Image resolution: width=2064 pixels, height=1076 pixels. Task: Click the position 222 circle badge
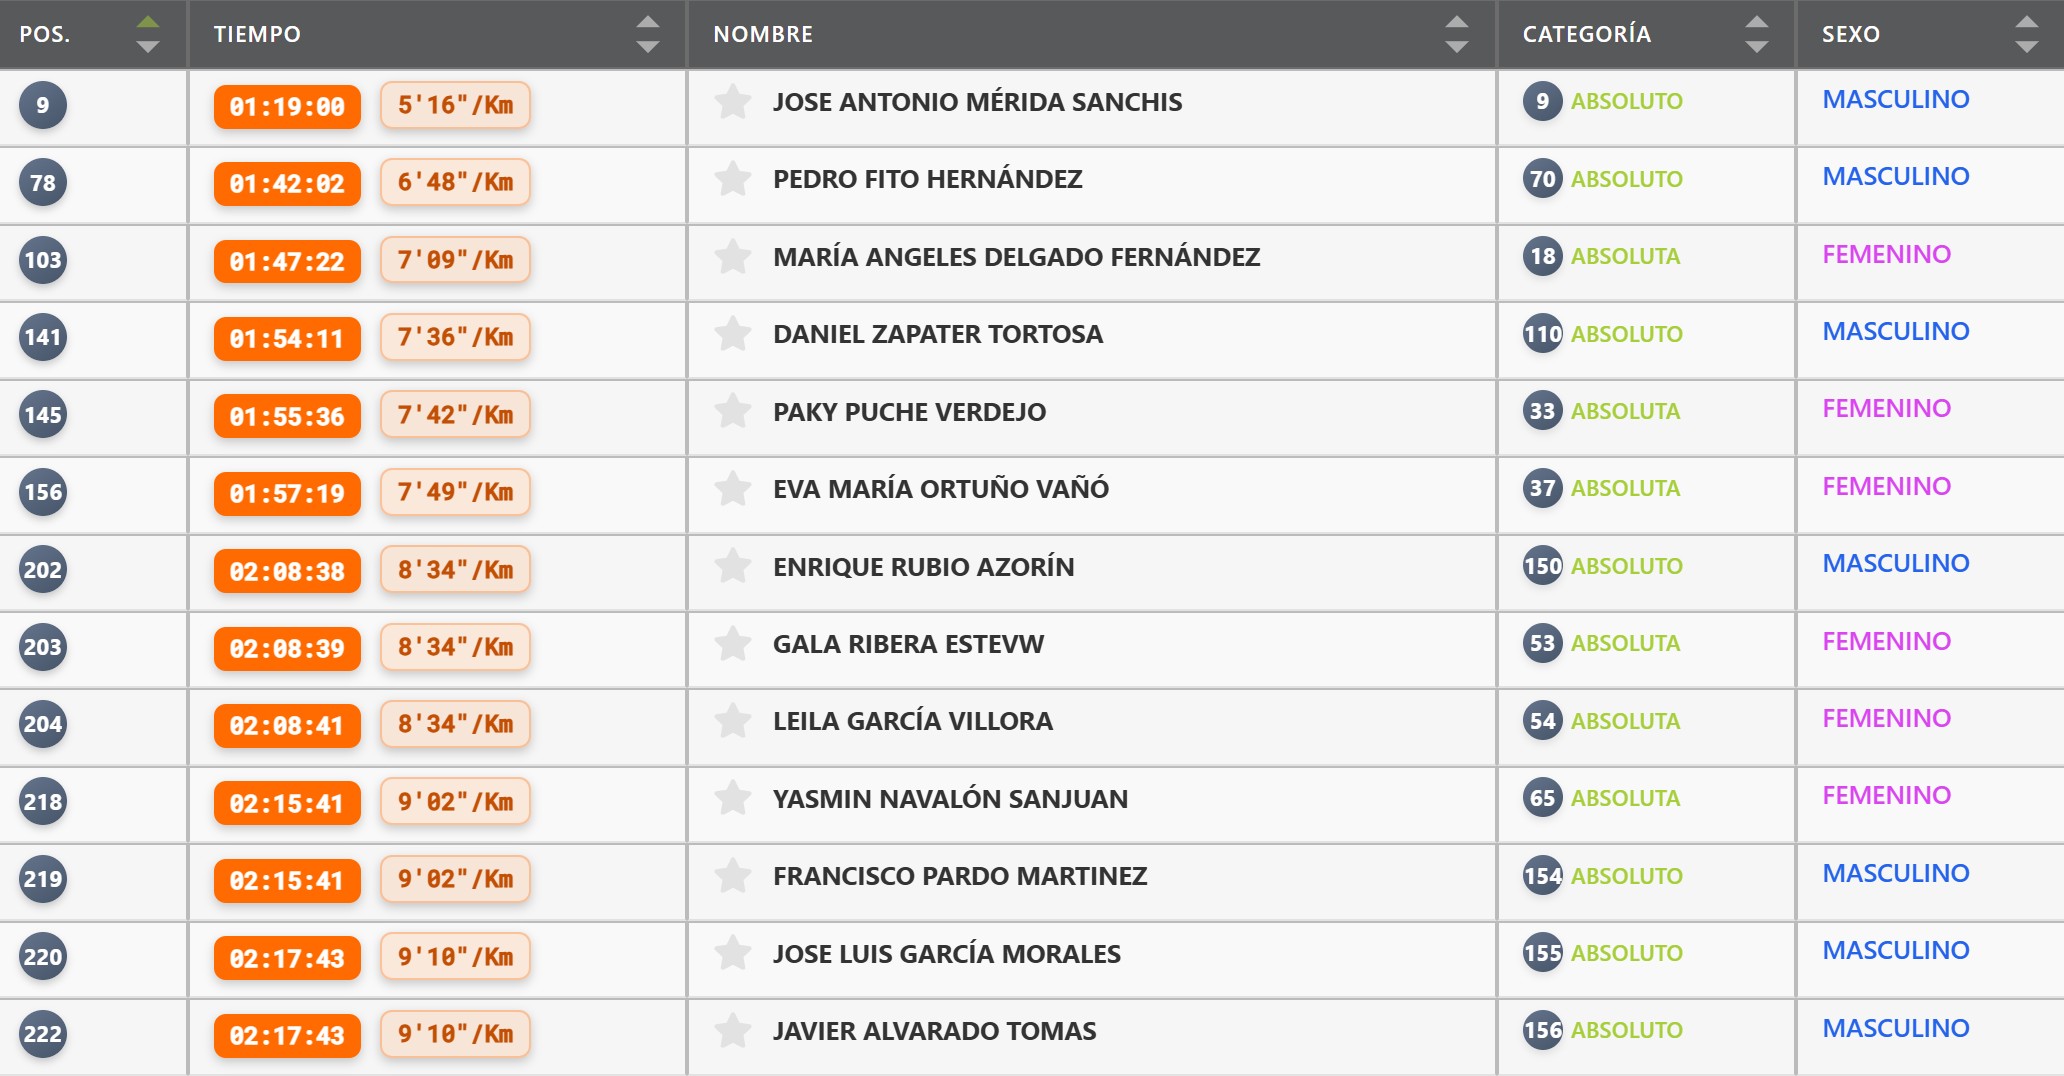(x=43, y=1034)
